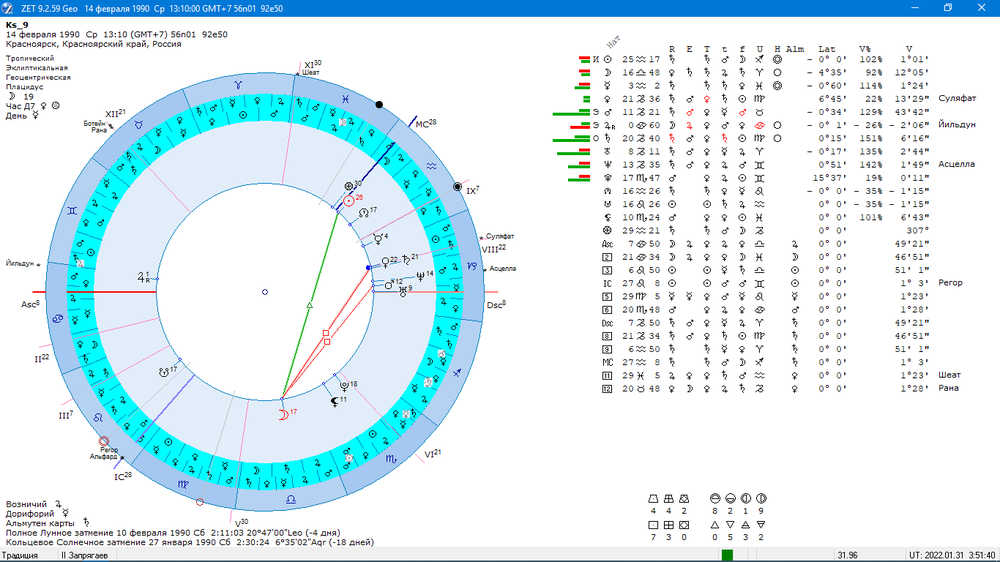Select the V% column header in table
The image size is (1000, 562).
click(864, 49)
